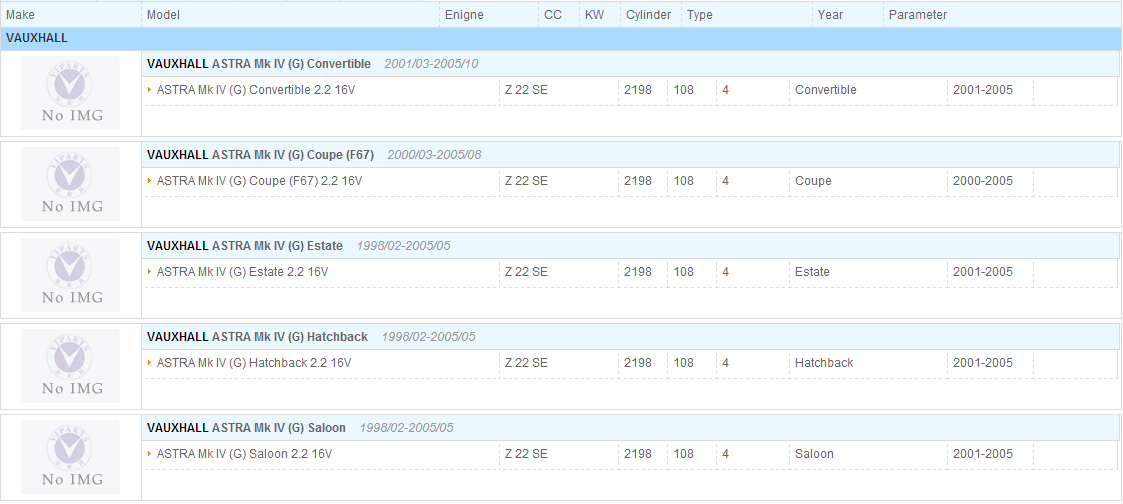1123x504 pixels.
Task: Click the Make column header
Action: [20, 14]
